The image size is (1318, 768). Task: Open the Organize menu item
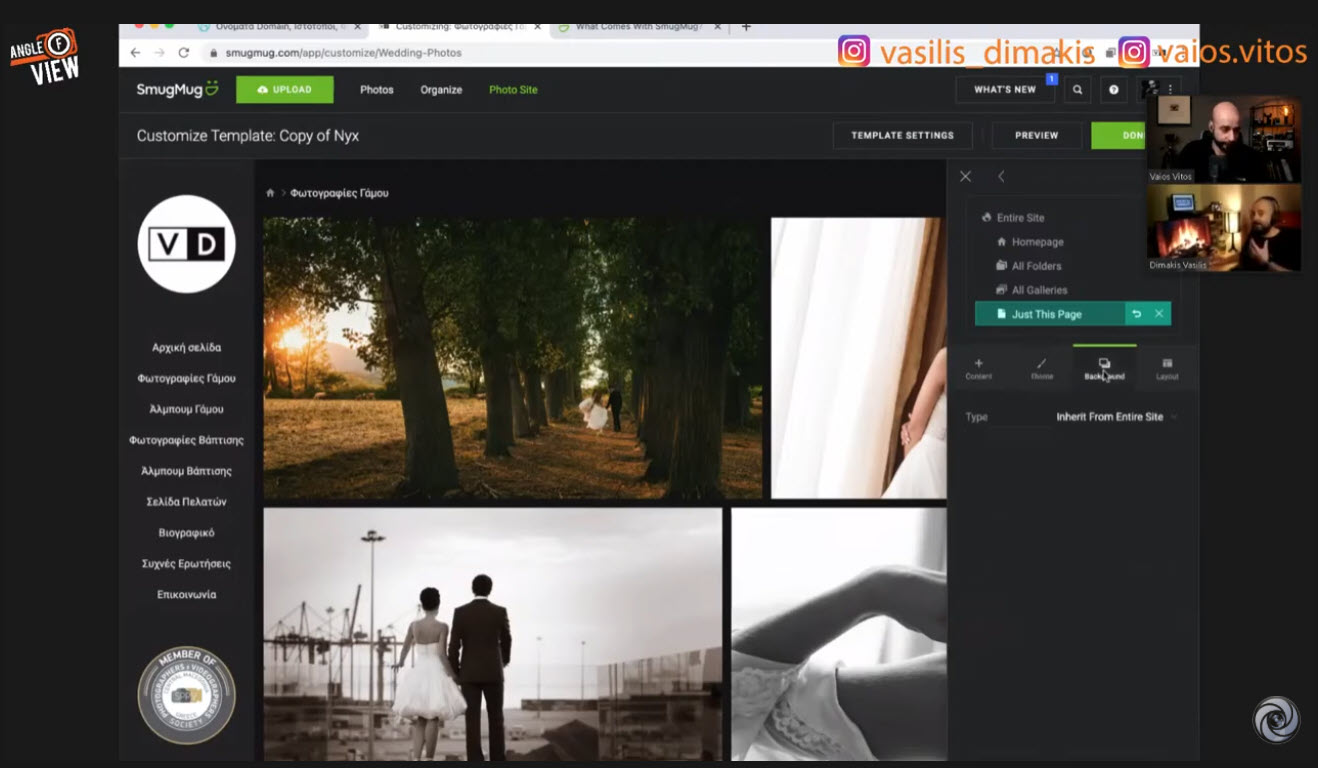(x=441, y=90)
